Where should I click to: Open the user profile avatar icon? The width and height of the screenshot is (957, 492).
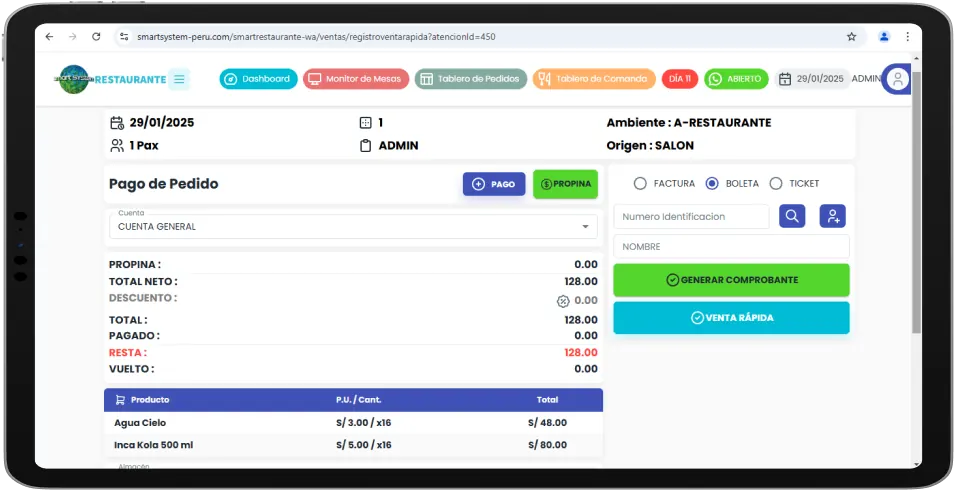click(x=897, y=79)
